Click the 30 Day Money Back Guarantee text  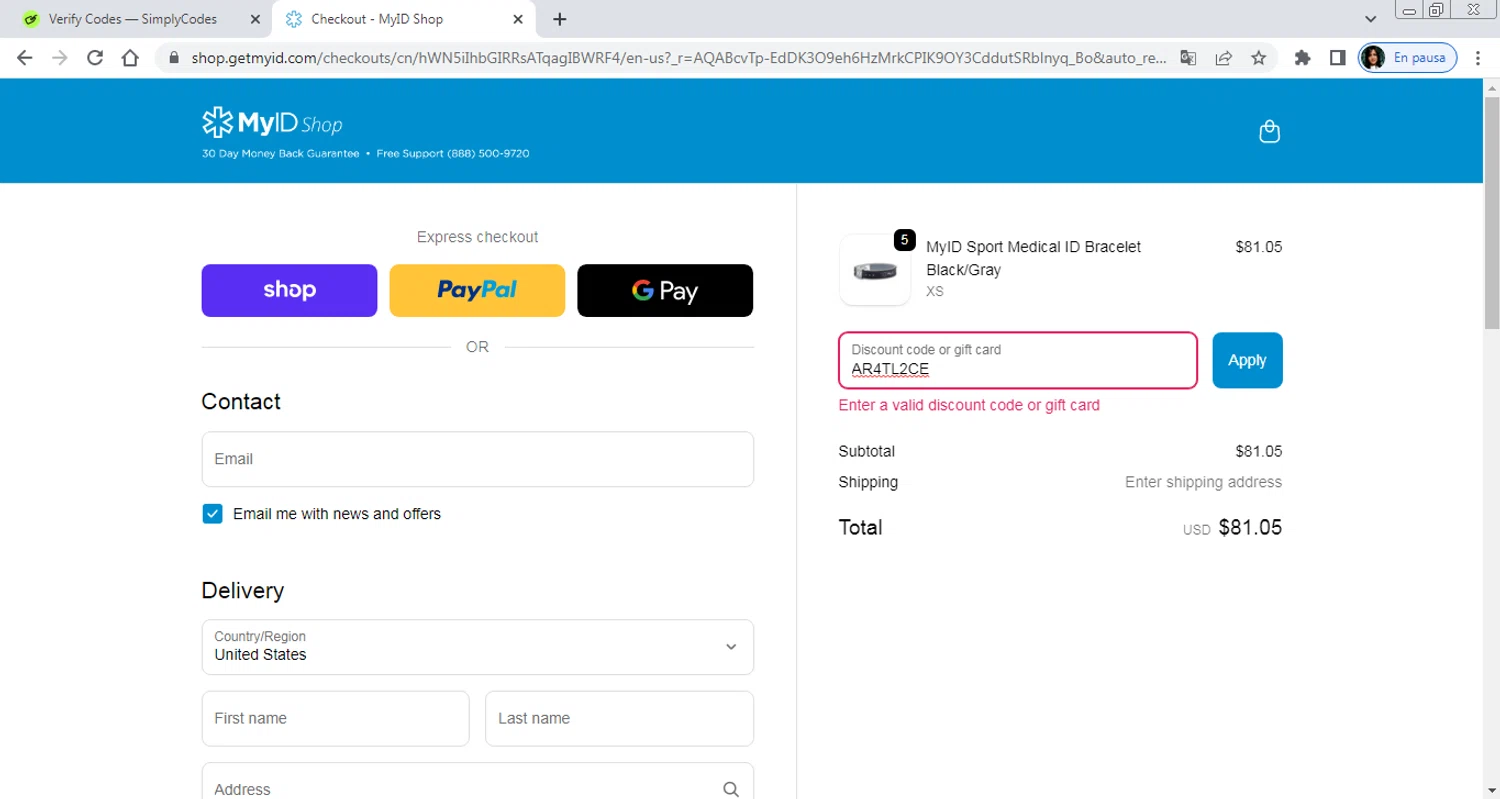pos(280,154)
